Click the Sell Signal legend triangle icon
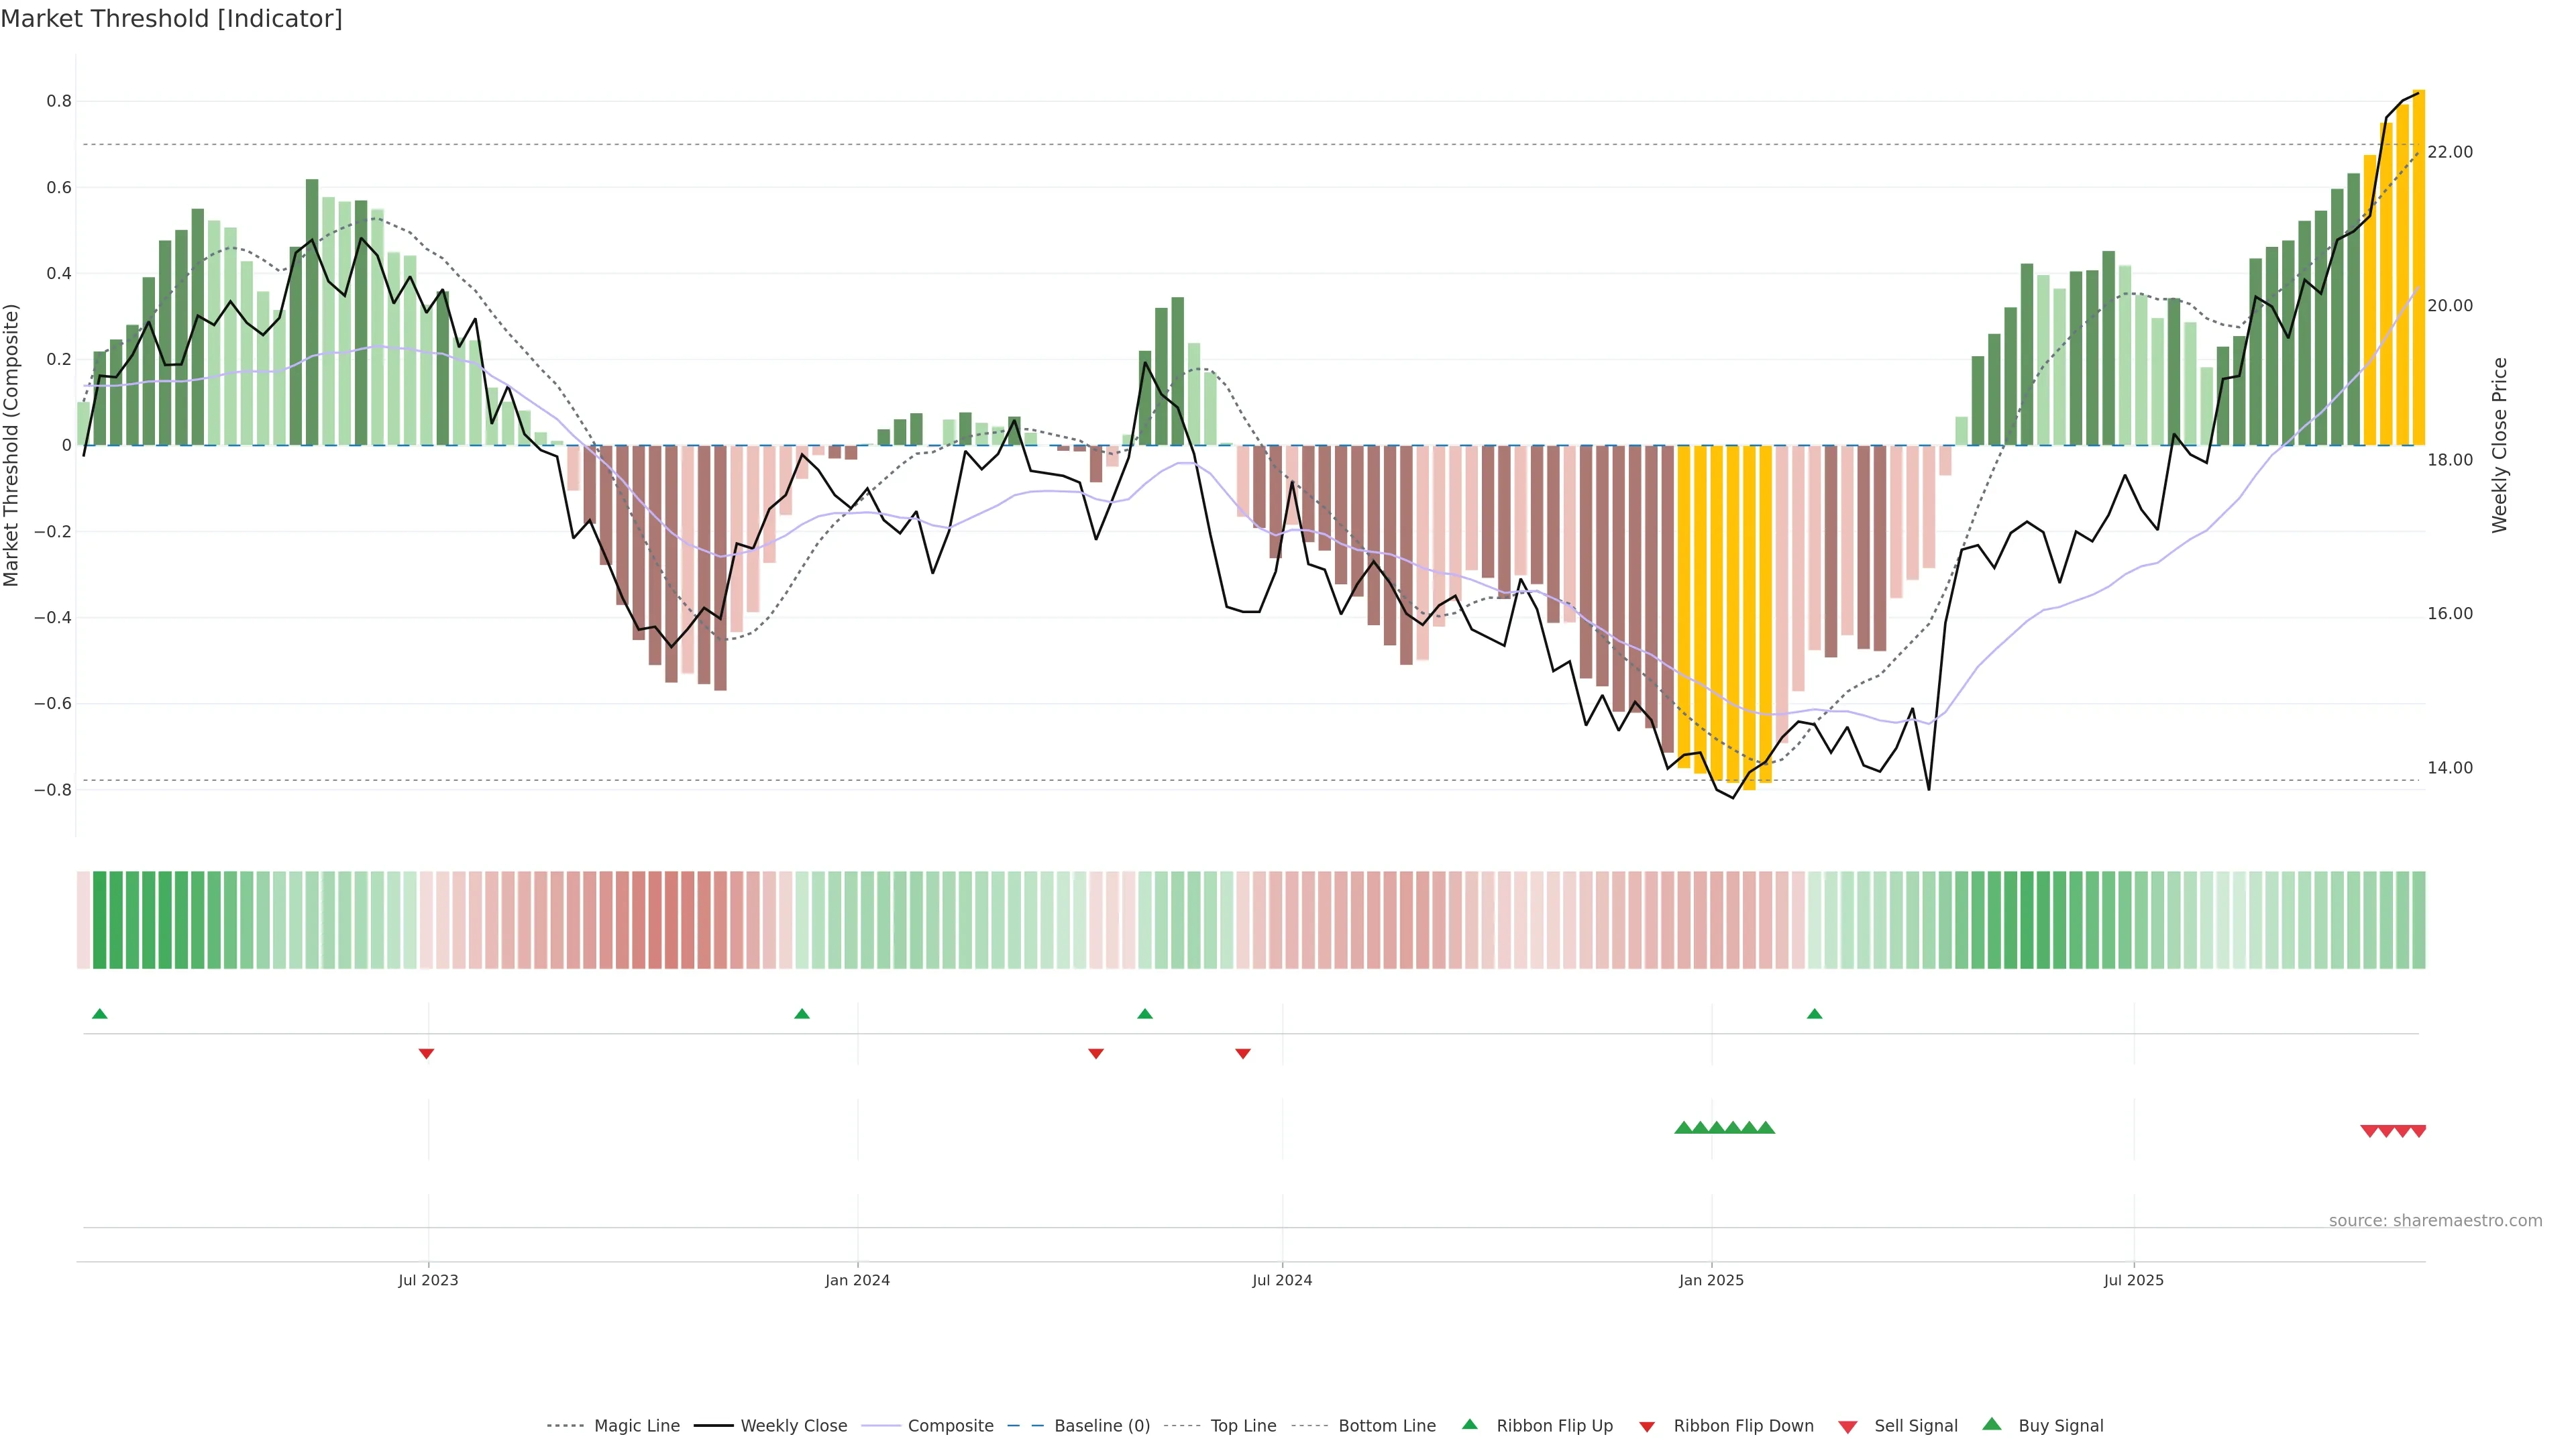The height and width of the screenshot is (1449, 2576). 1847,1426
